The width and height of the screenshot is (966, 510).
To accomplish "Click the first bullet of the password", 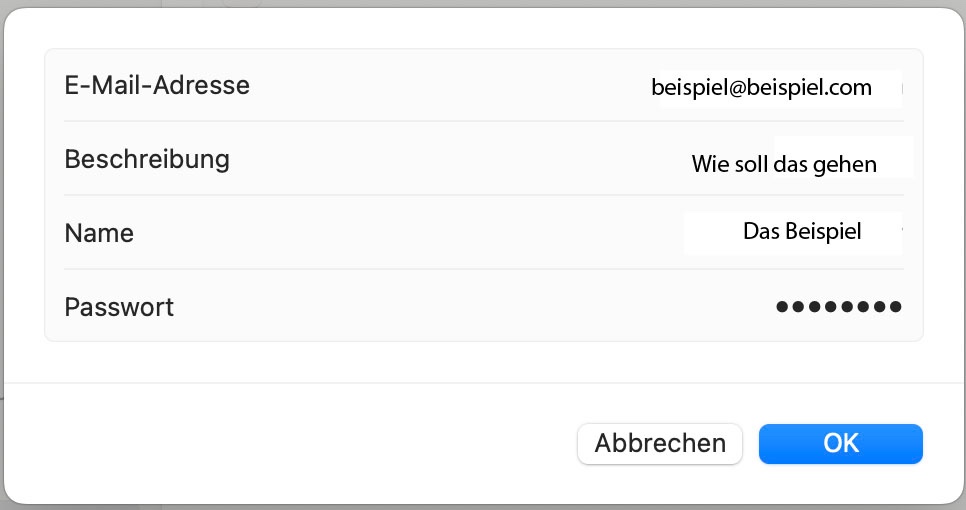I will click(x=783, y=307).
